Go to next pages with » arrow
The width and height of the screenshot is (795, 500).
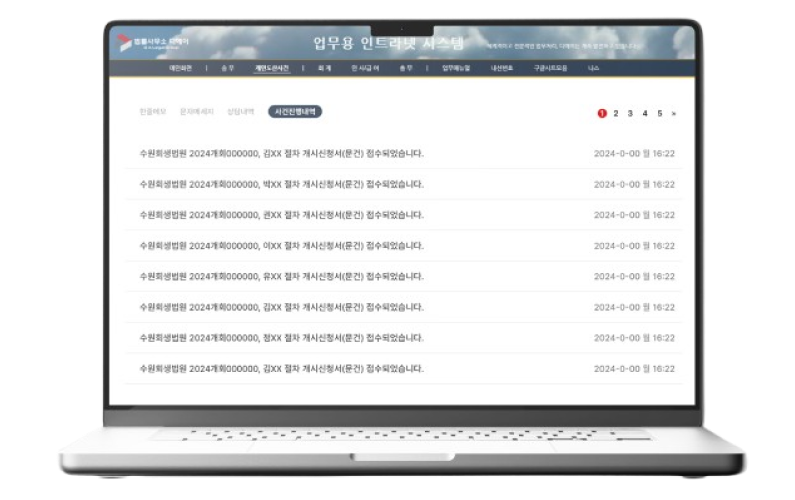point(674,114)
